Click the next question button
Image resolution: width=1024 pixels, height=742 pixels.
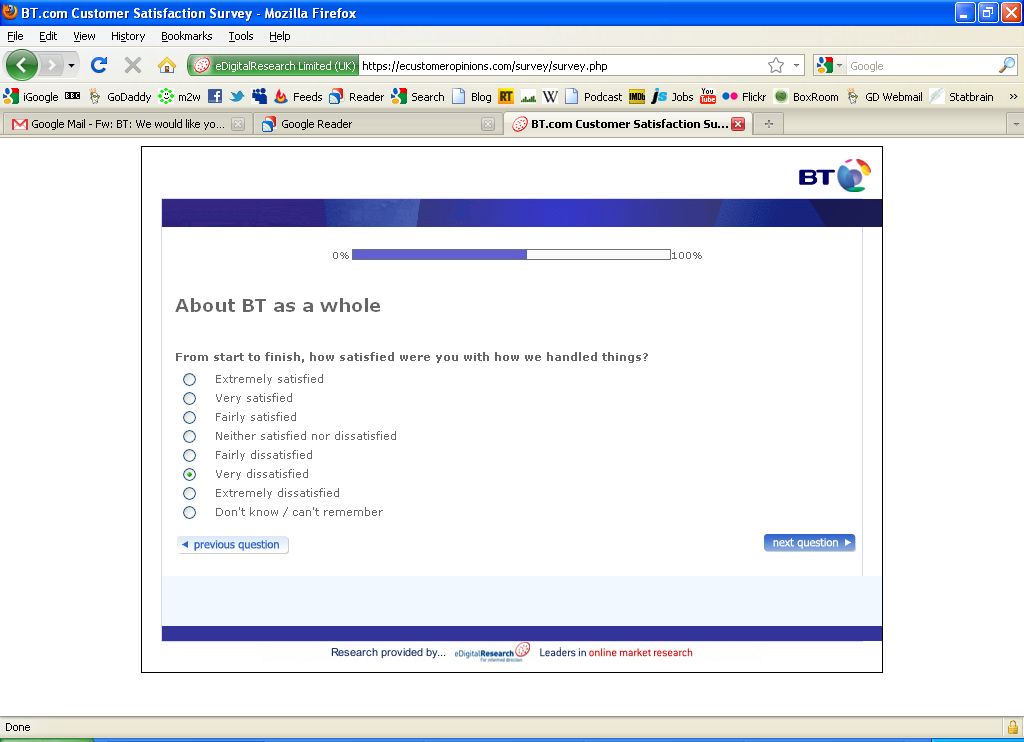tap(809, 543)
